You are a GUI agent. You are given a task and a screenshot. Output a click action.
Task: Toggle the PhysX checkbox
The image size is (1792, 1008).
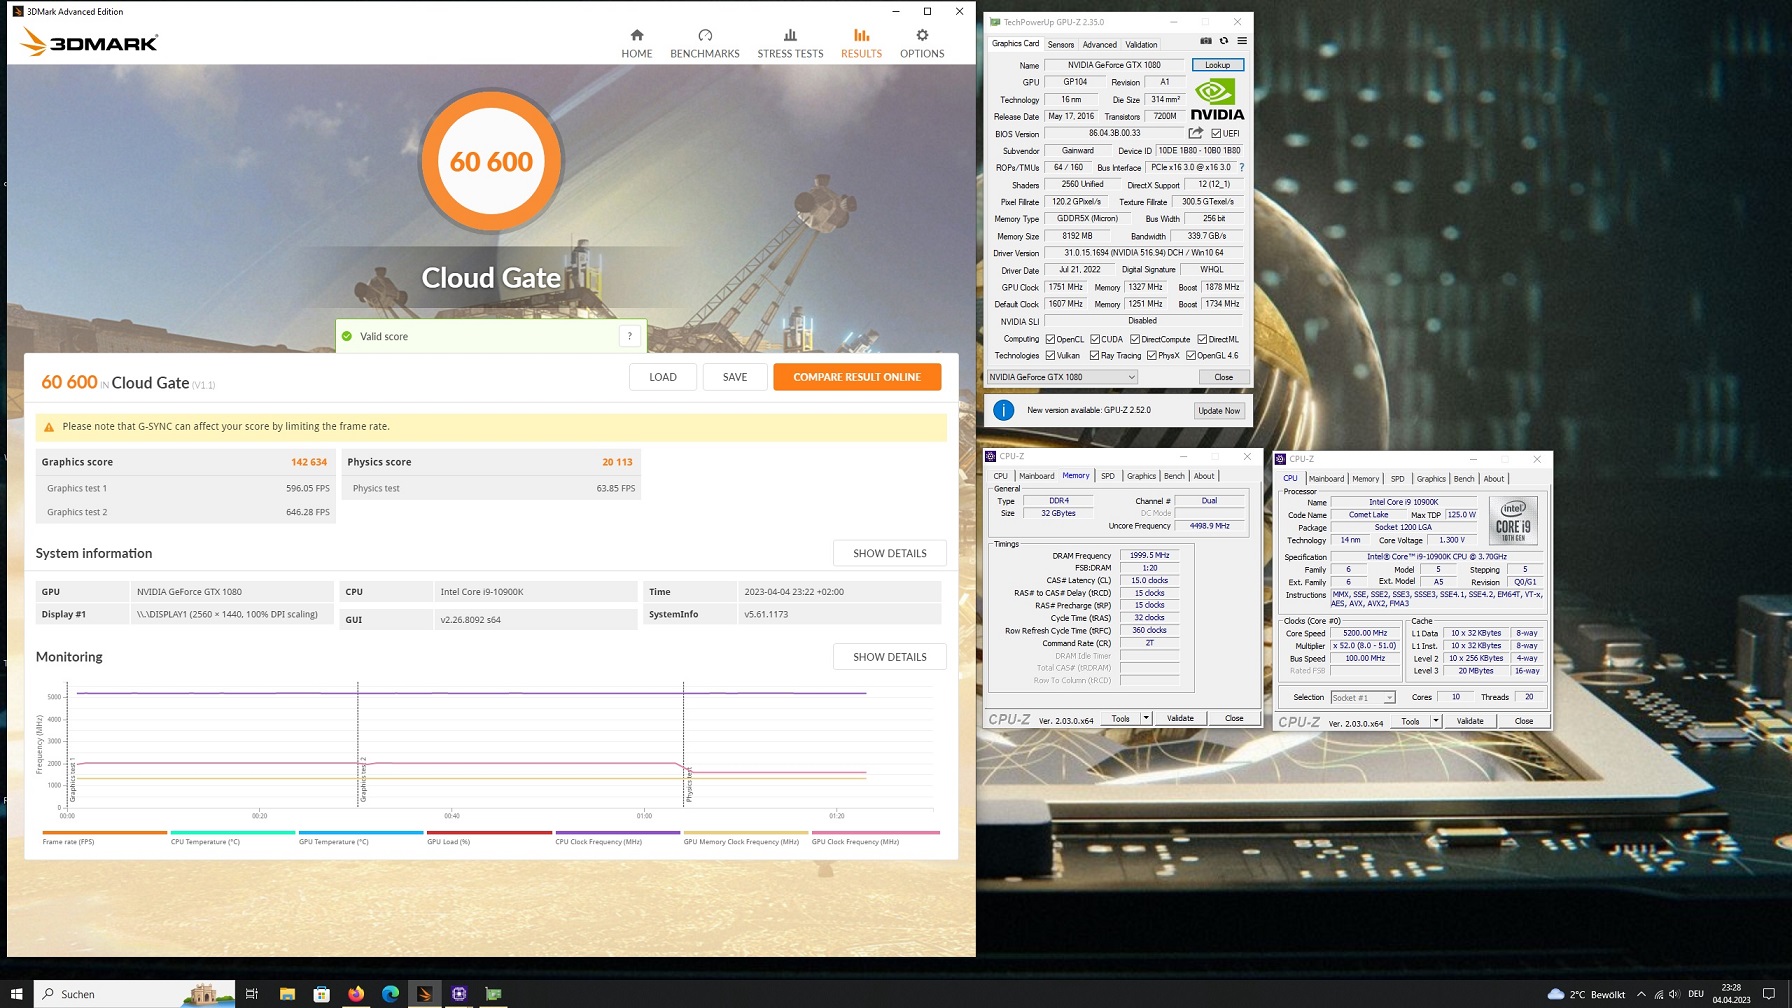tap(1152, 355)
